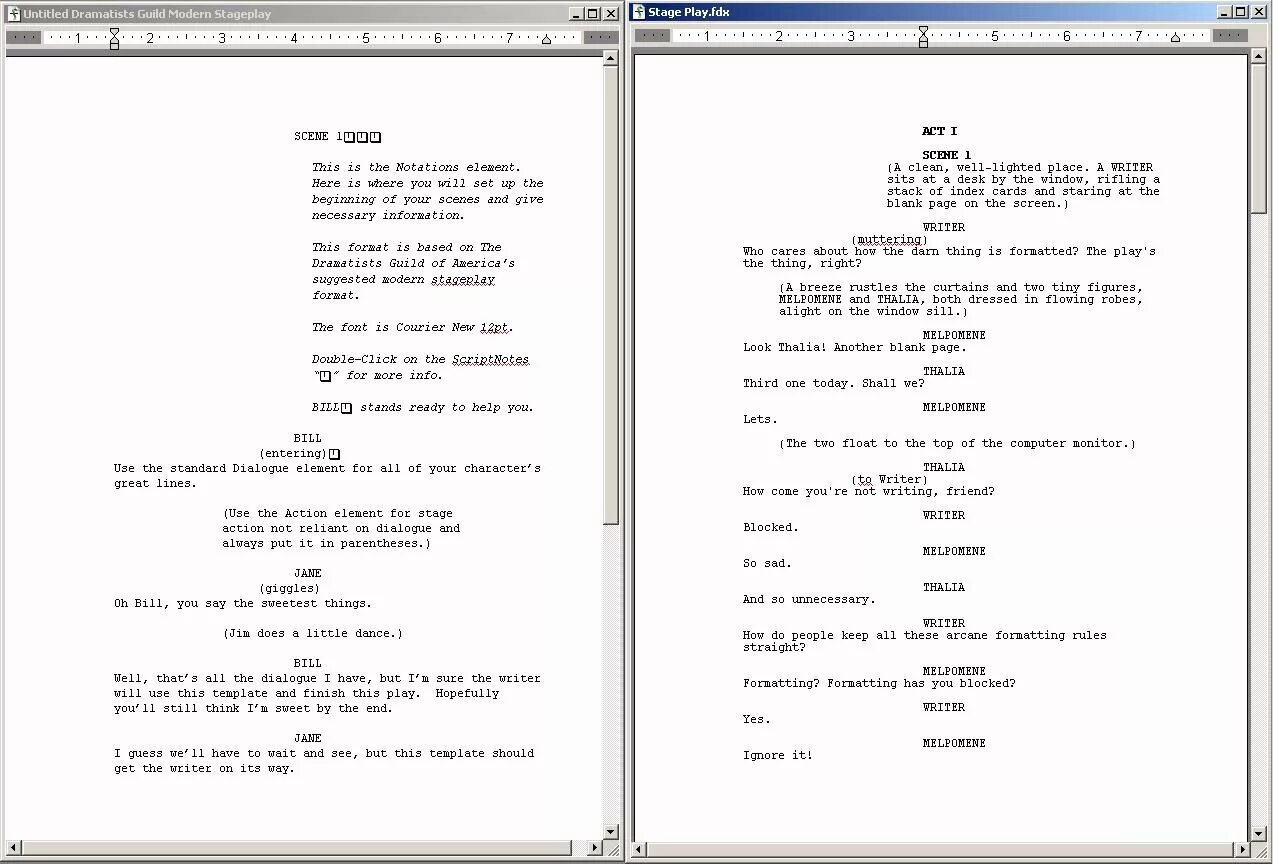Click the dialogue line 'Ignore it!'
This screenshot has width=1273, height=864.
point(778,756)
